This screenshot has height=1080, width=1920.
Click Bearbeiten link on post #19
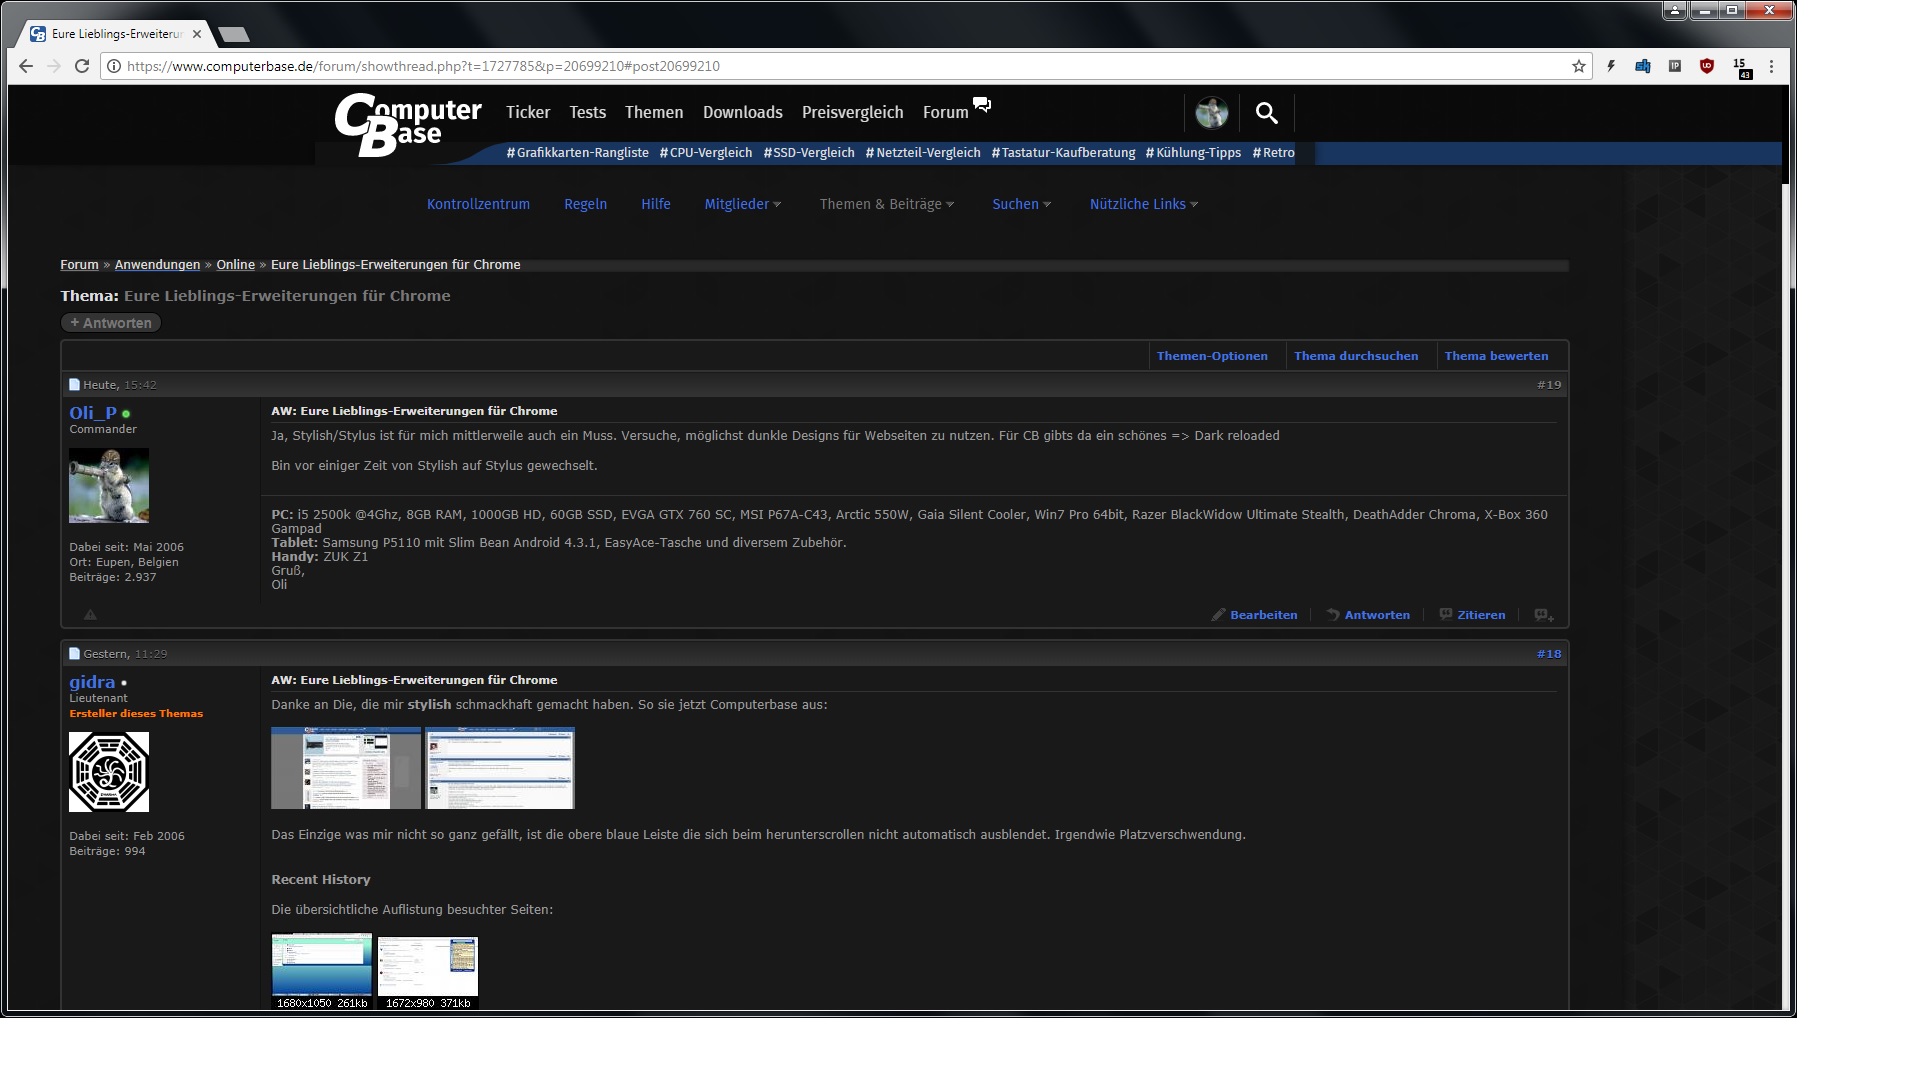coord(1263,615)
